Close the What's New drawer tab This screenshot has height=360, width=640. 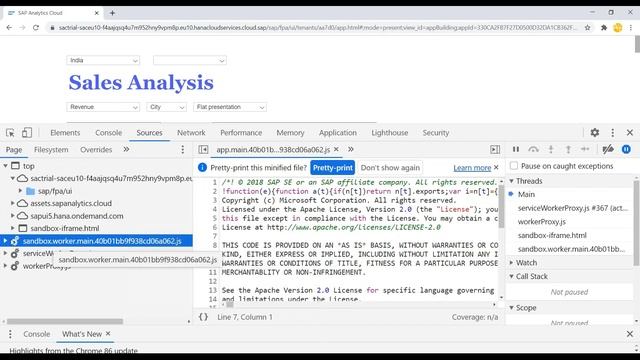click(x=108, y=333)
